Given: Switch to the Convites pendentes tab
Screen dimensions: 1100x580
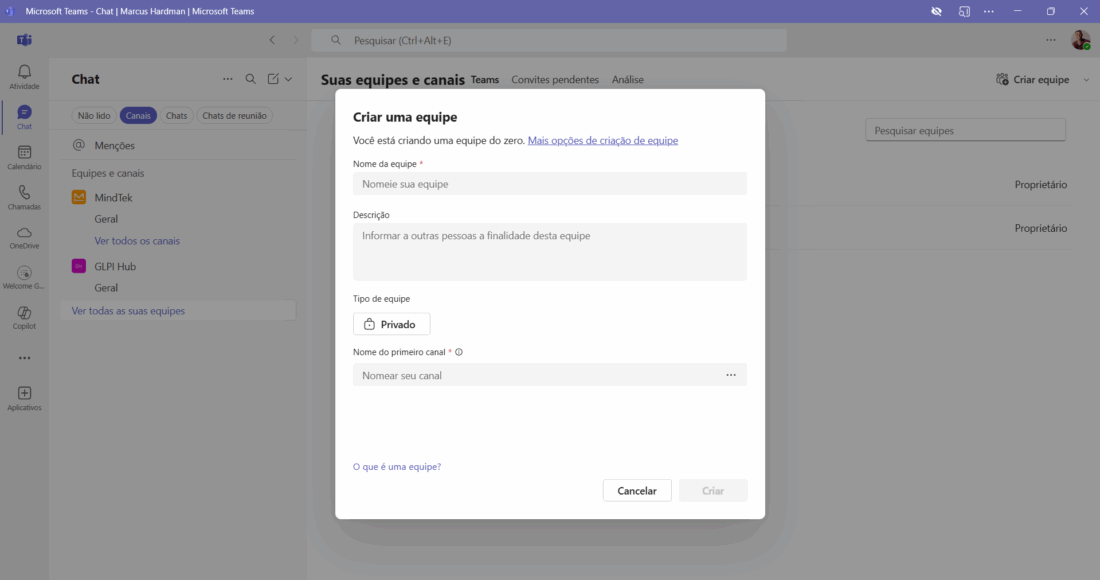Looking at the screenshot, I should (555, 79).
